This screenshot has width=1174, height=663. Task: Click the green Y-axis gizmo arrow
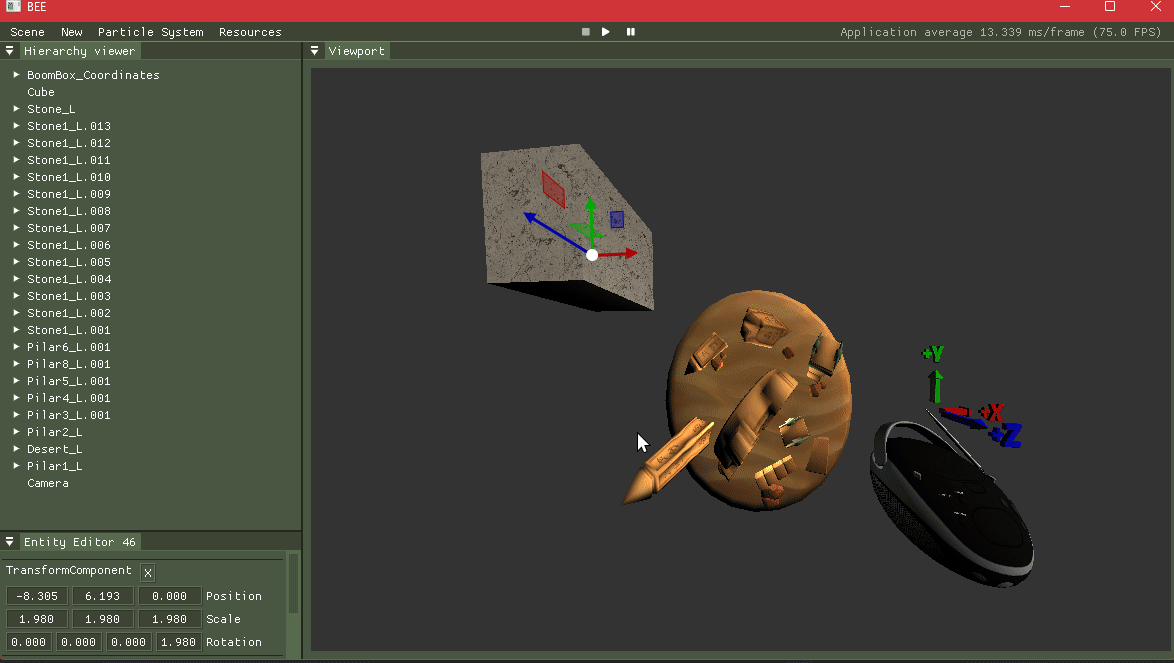point(591,213)
